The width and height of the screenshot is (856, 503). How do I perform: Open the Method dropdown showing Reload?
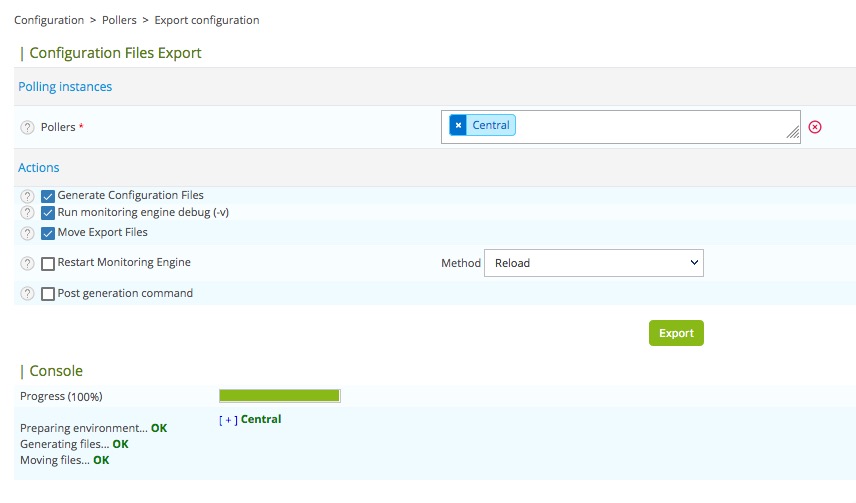coord(593,263)
